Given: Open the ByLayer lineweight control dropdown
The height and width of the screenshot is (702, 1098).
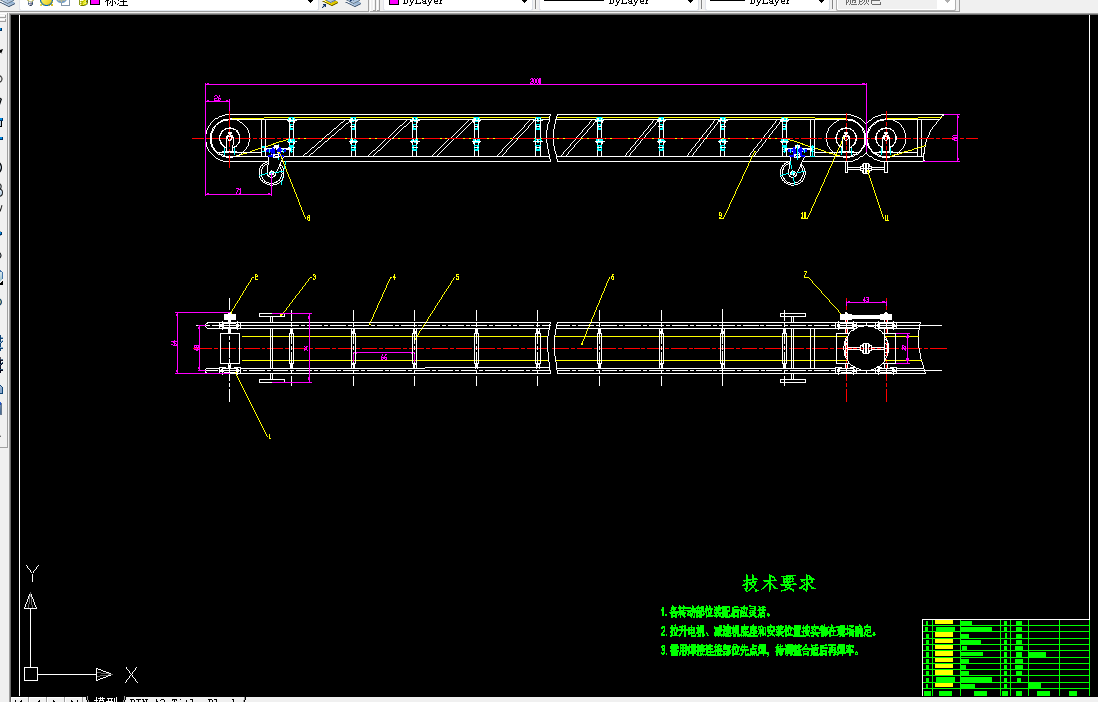Looking at the screenshot, I should click(821, 3).
